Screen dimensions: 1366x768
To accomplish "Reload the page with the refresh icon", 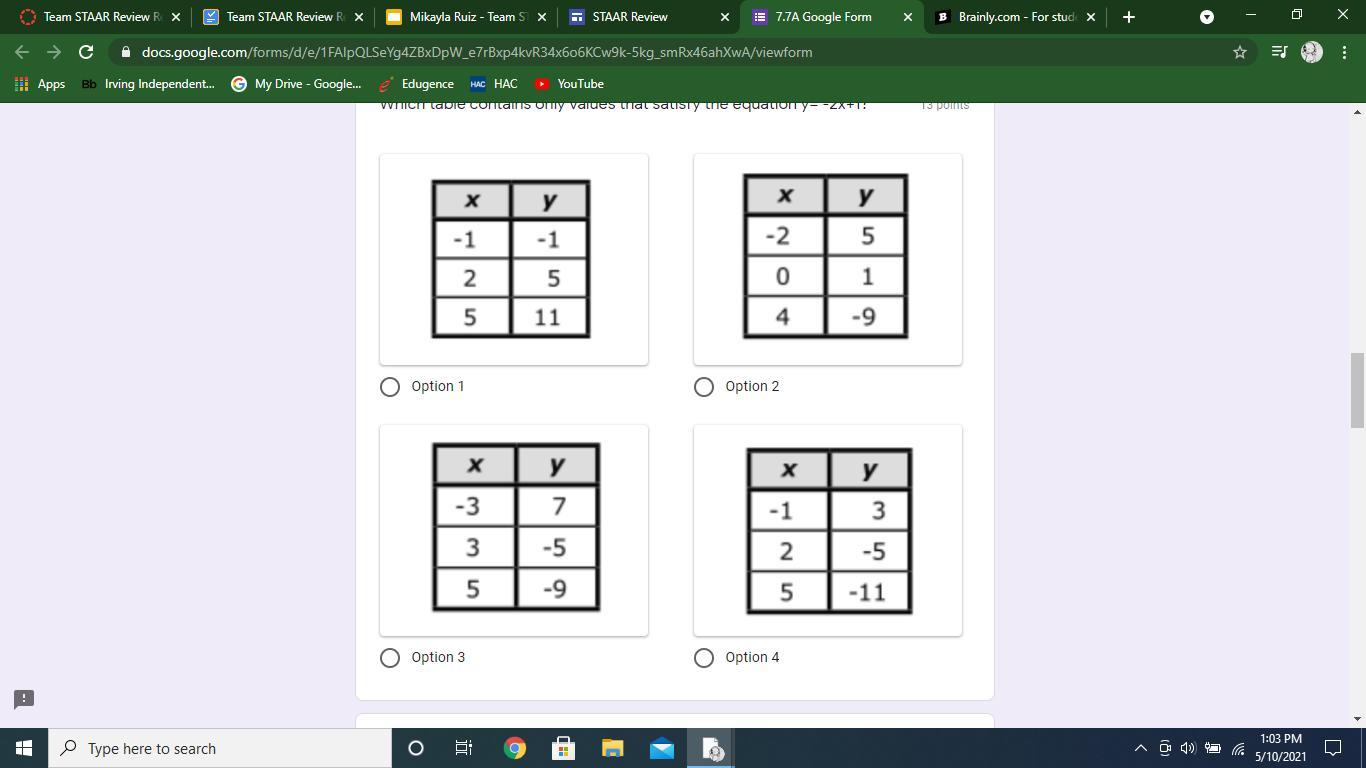I will coord(86,52).
